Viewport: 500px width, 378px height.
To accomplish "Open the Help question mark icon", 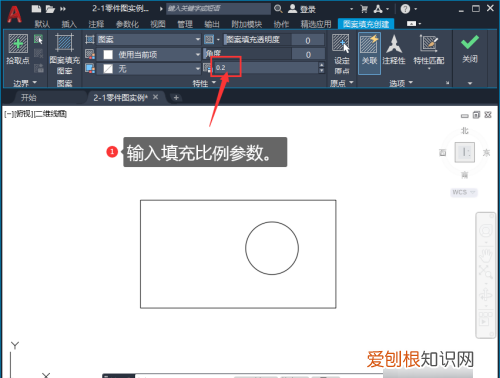I will (405, 9).
